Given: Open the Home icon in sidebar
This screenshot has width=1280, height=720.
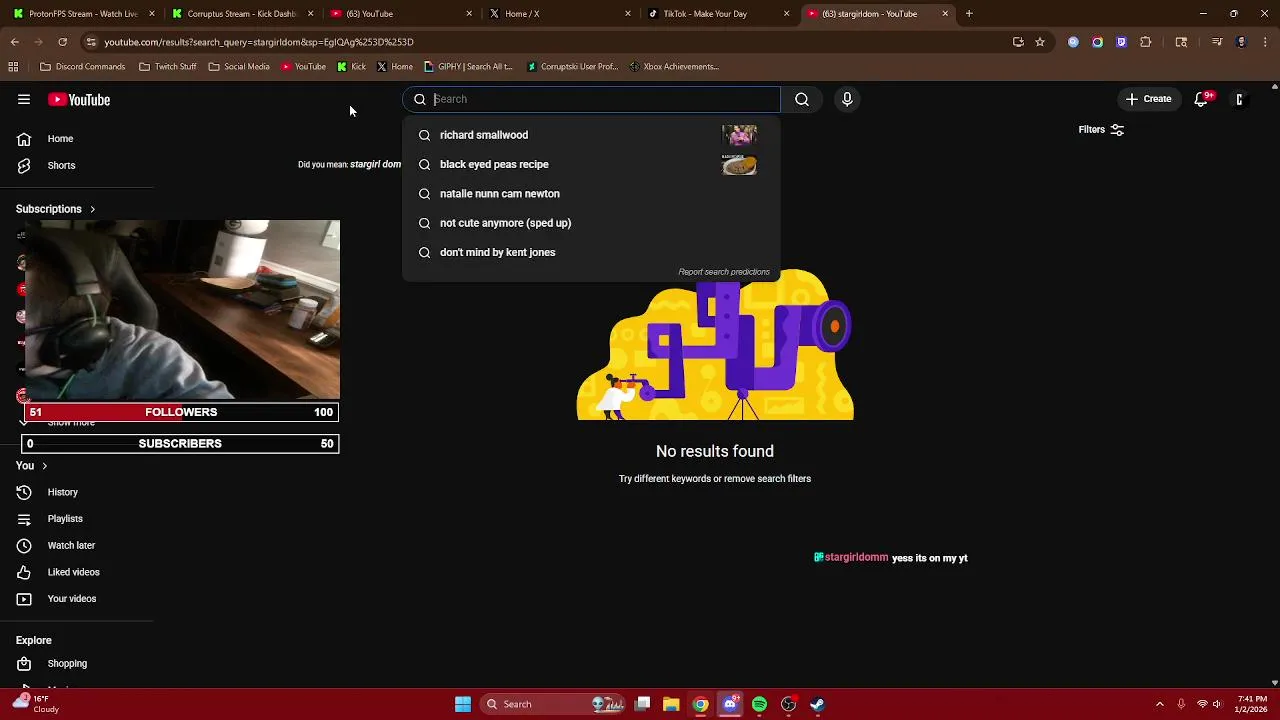Looking at the screenshot, I should click(24, 139).
